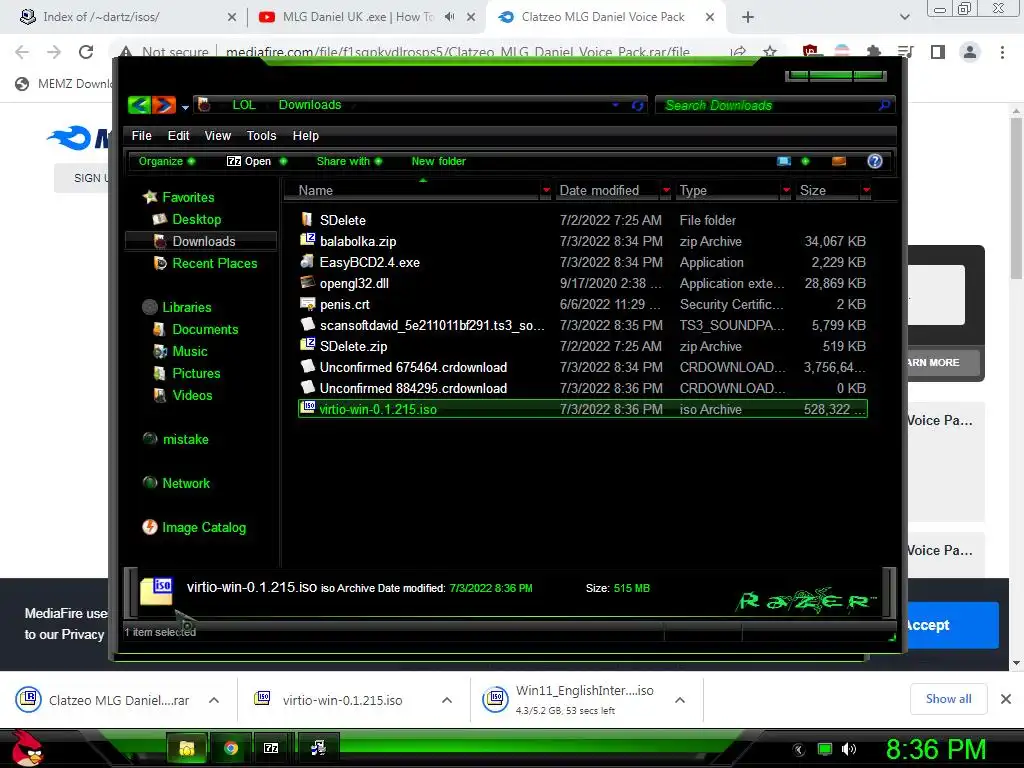Open the File menu
Image resolution: width=1024 pixels, height=768 pixels.
click(x=141, y=136)
